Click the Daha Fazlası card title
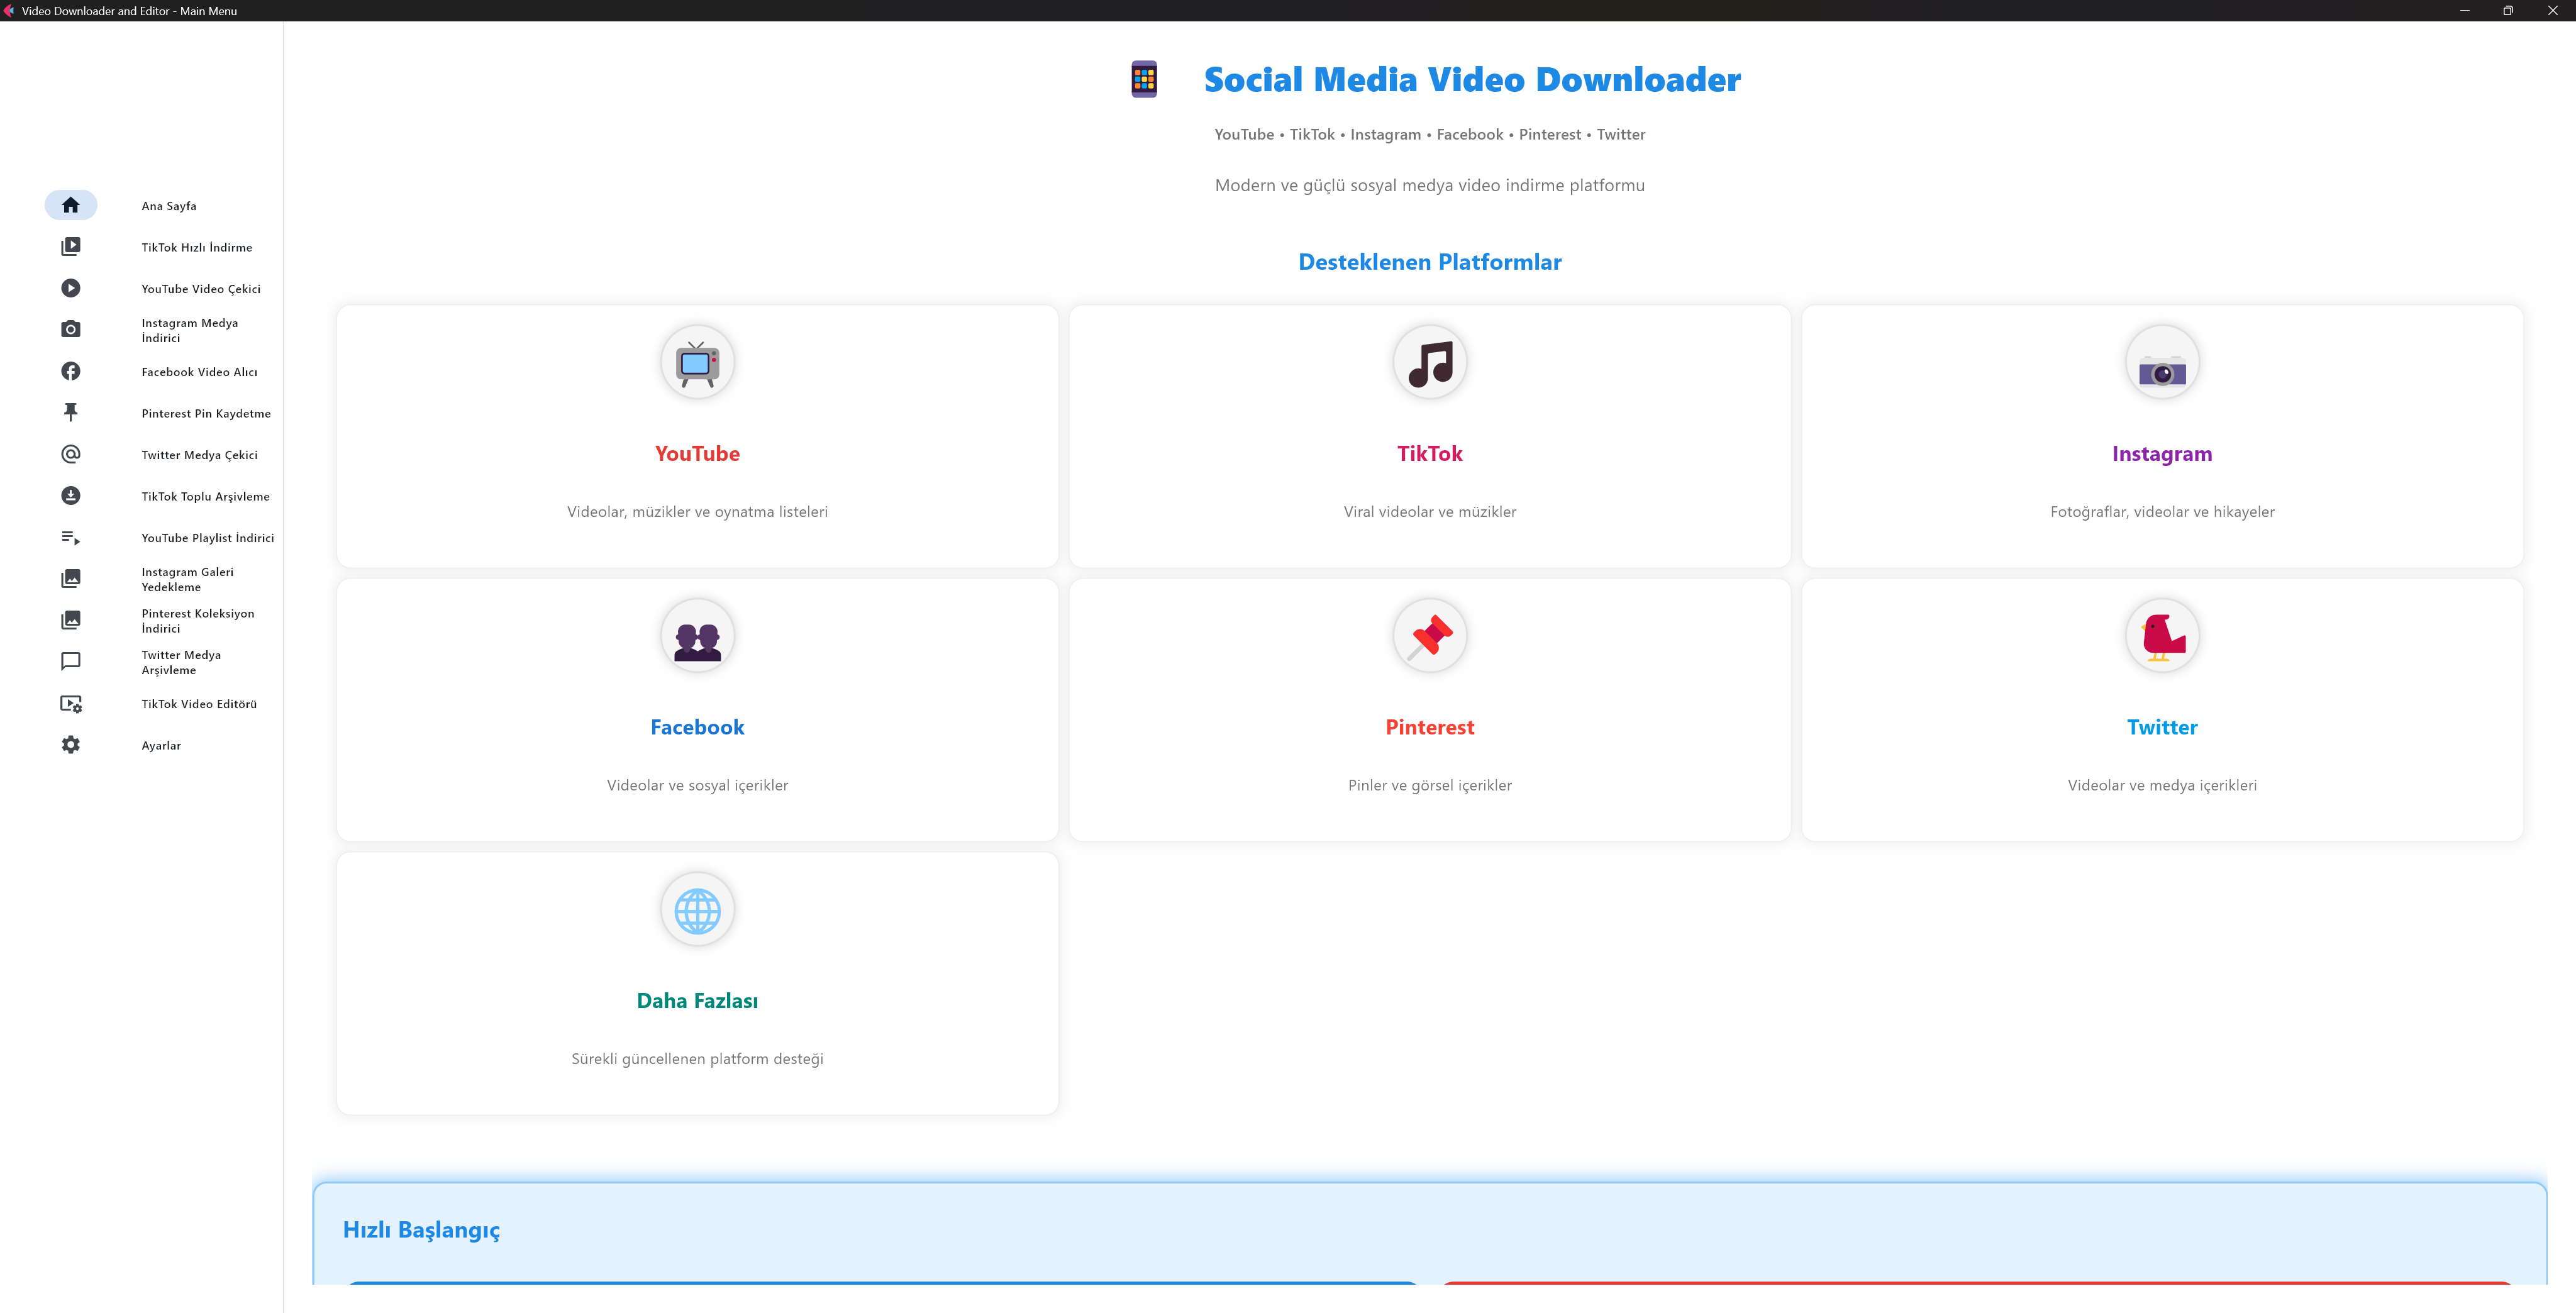The width and height of the screenshot is (2576, 1313). tap(697, 1001)
